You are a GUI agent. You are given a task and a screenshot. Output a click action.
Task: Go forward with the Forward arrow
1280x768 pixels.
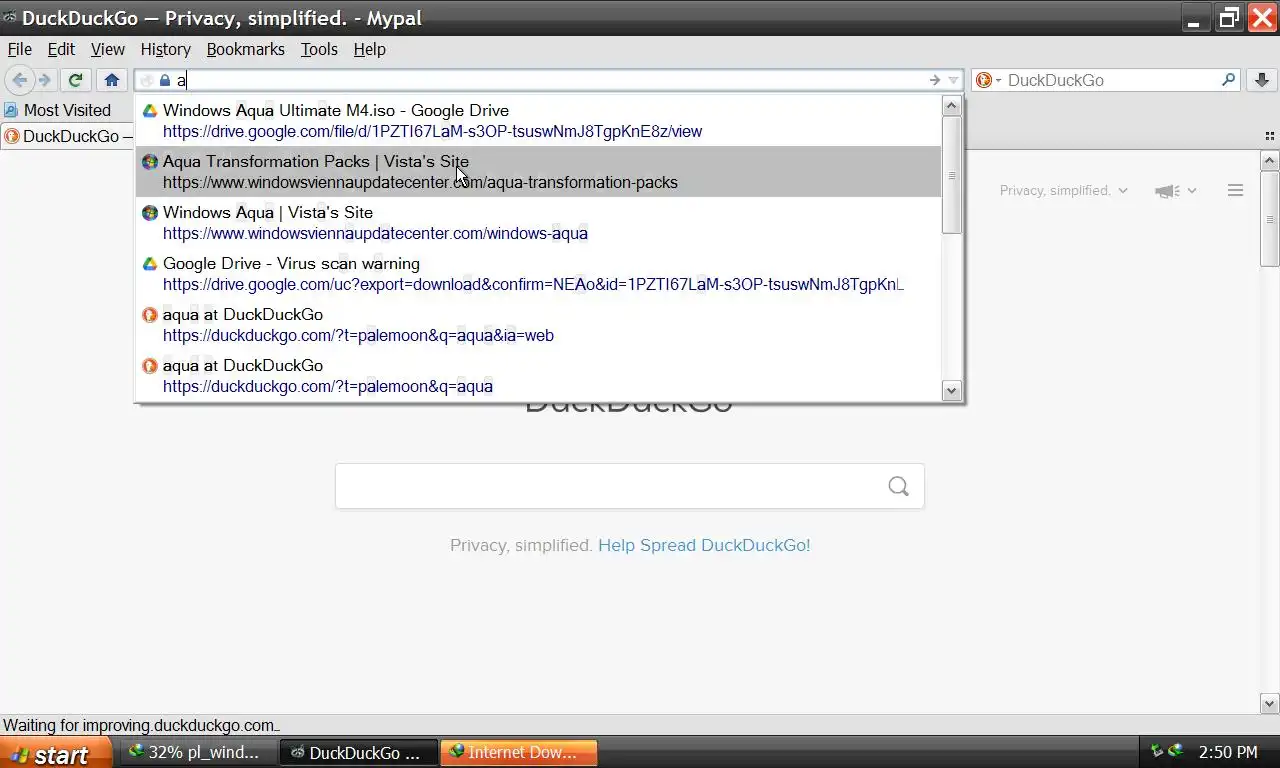45,80
